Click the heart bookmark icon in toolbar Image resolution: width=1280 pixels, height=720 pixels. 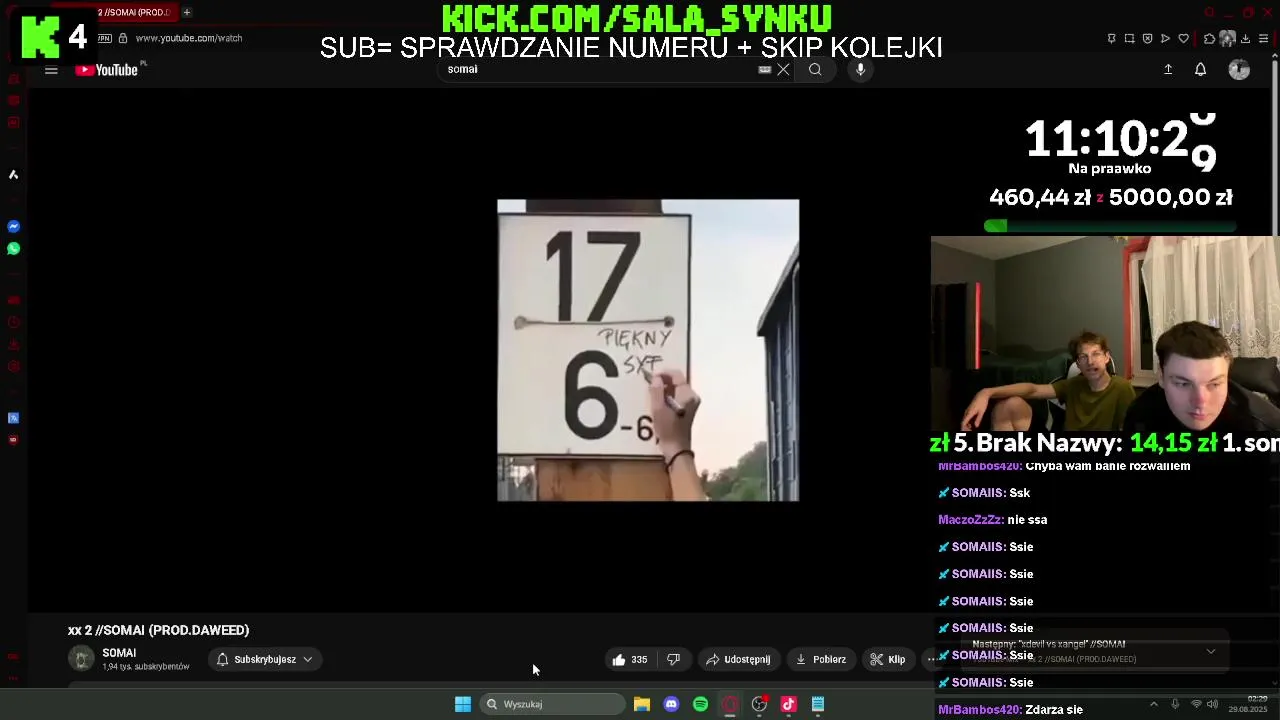pyautogui.click(x=1184, y=38)
